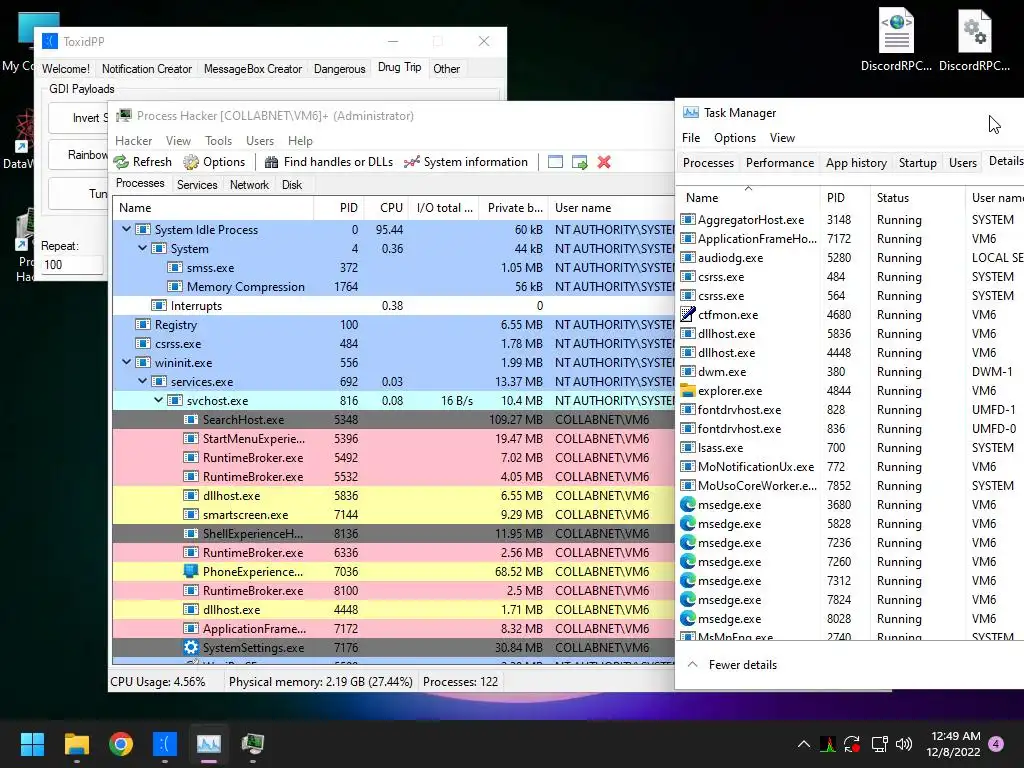1024x768 pixels.
Task: Click the find window icon in the Process Hacker toolbar
Action: pos(555,162)
